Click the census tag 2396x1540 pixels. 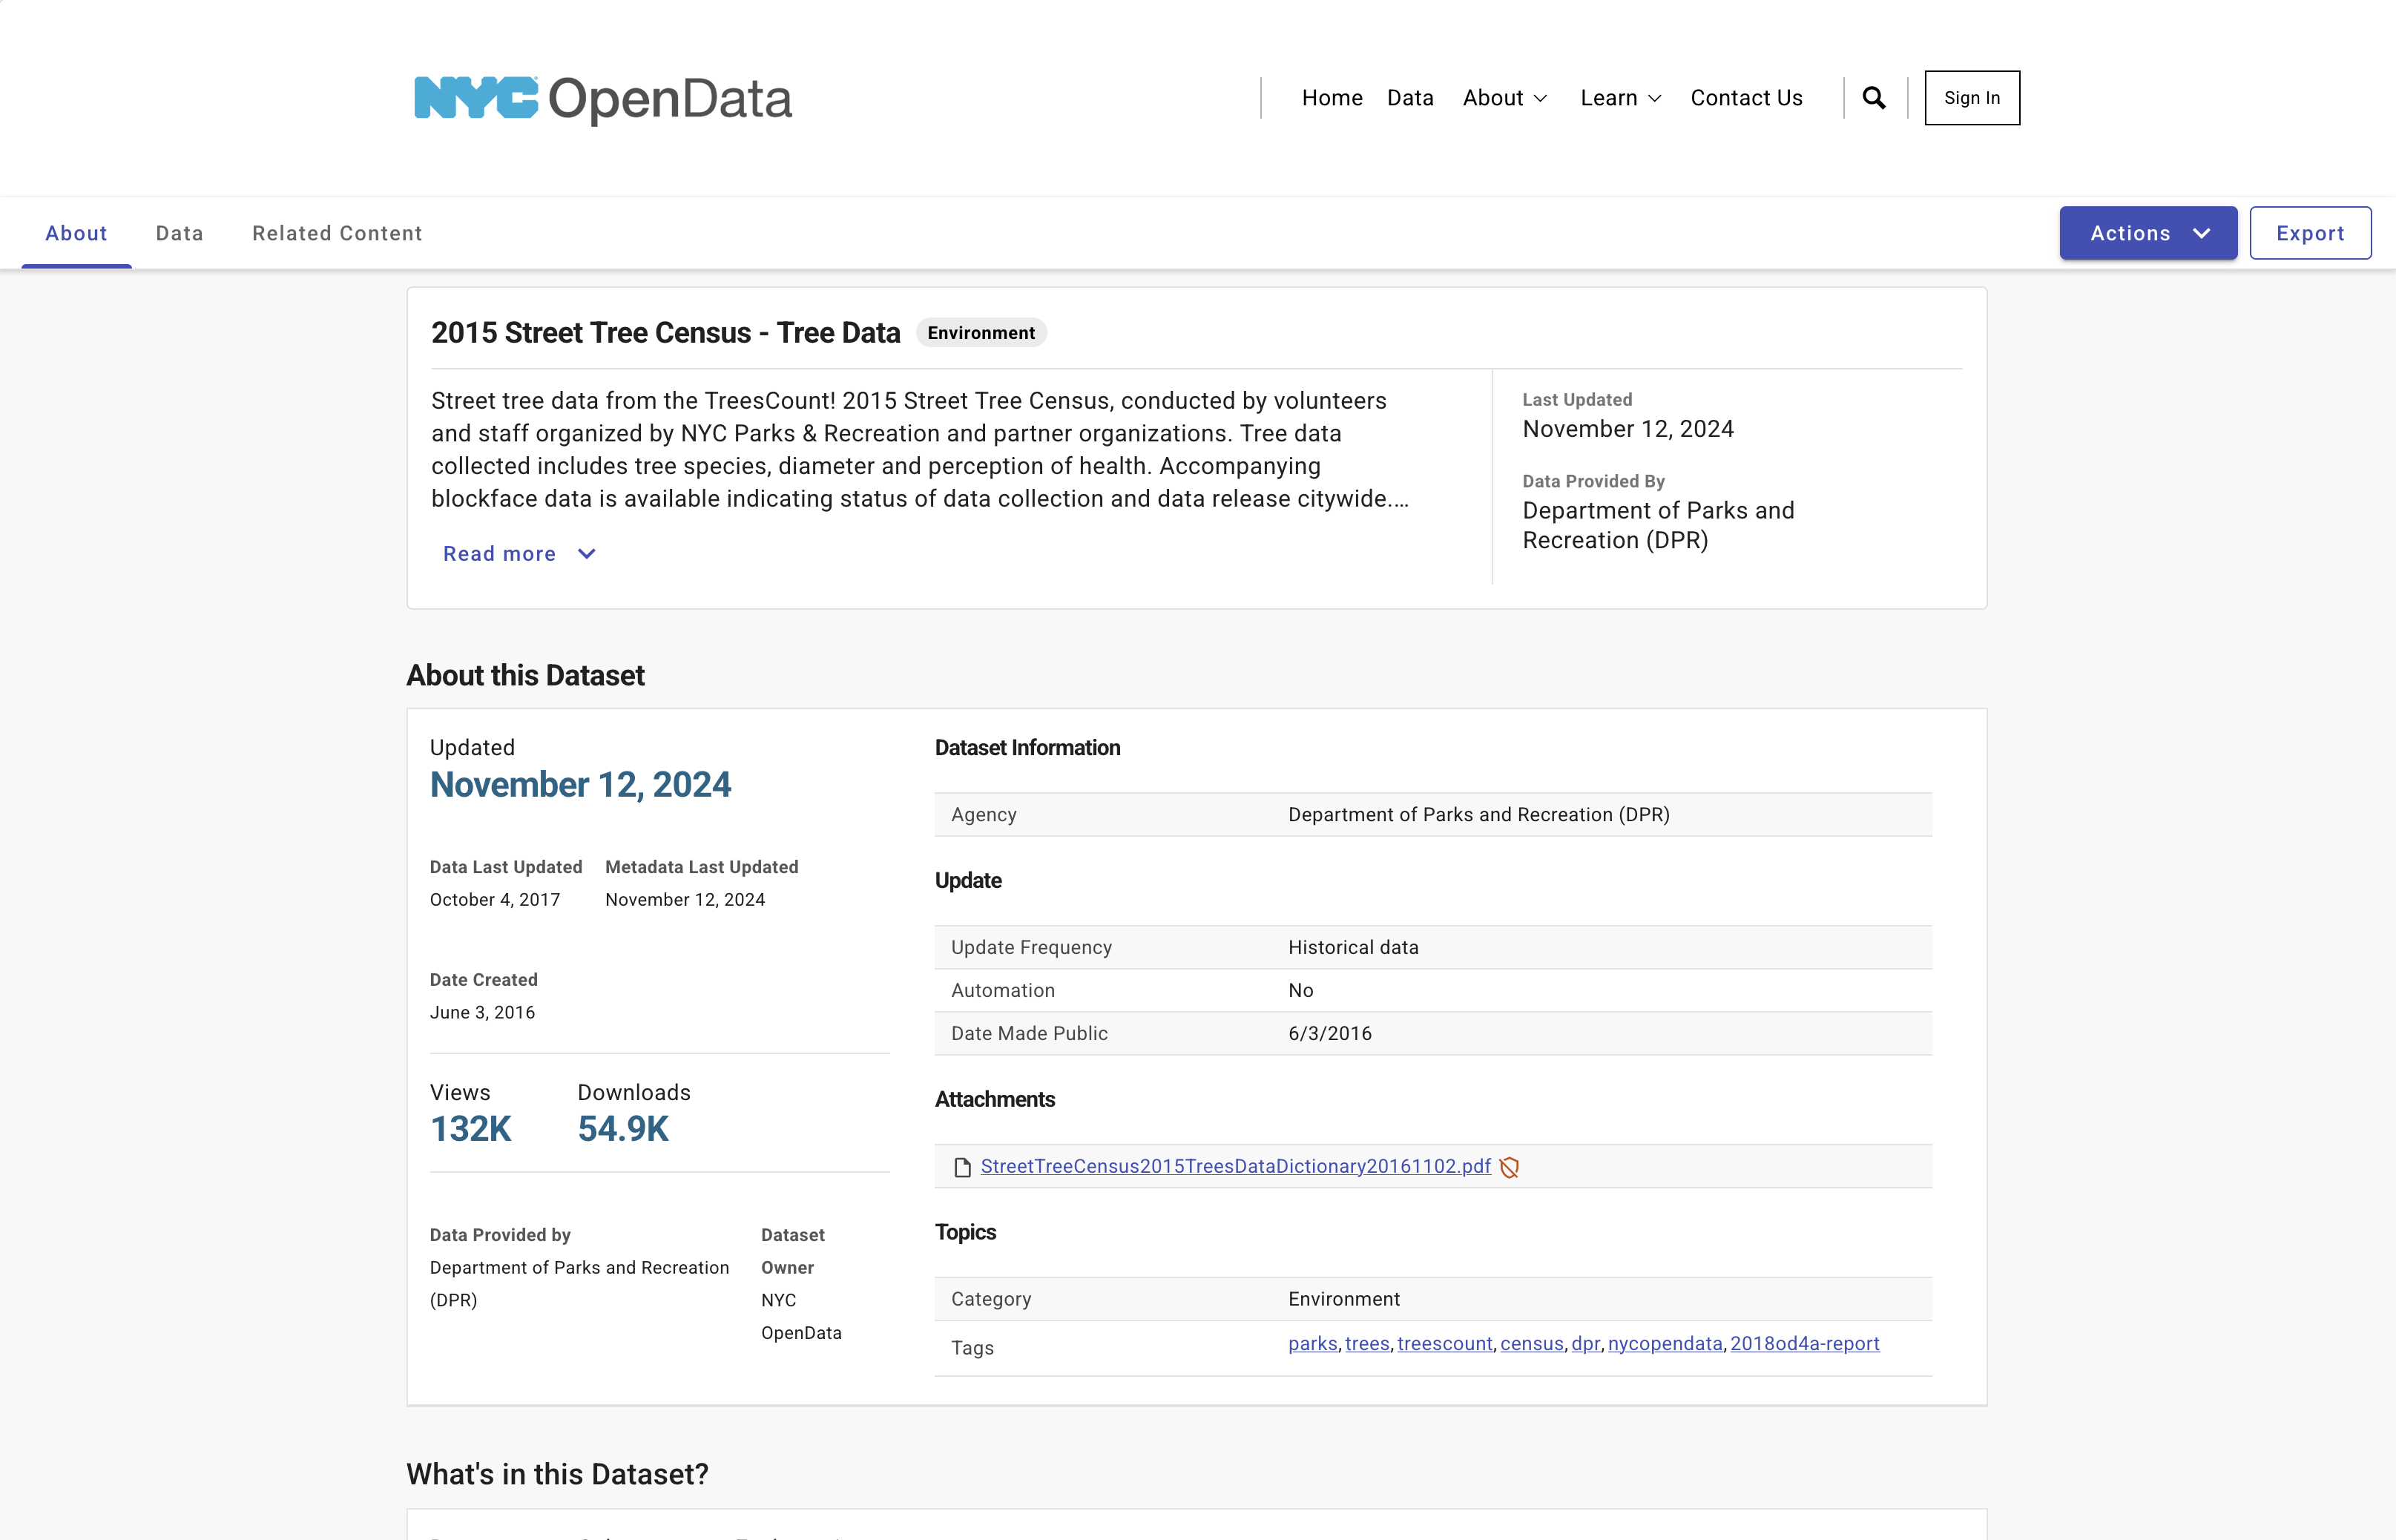(x=1531, y=1344)
